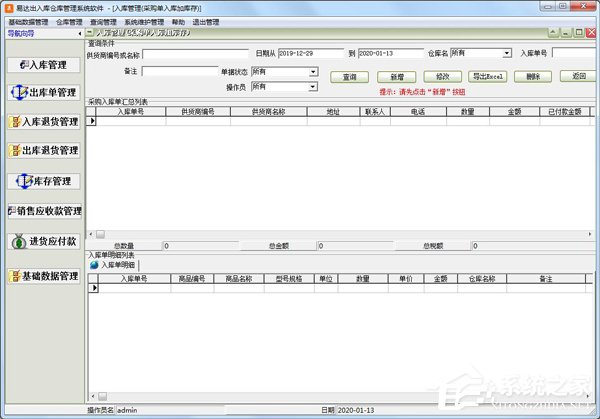The image size is (600, 419).
Task: Click the 型号规格 column header
Action: [289, 279]
